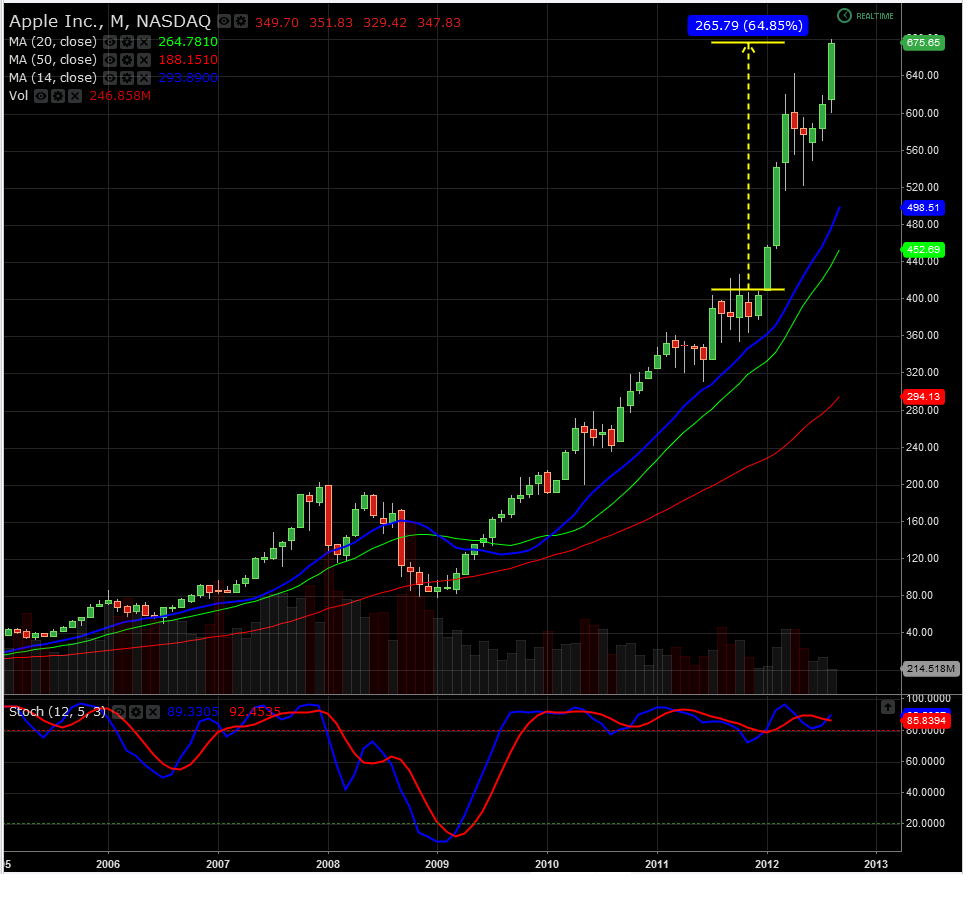Click the 347.83 close price value
970x919 pixels.
pyautogui.click(x=439, y=23)
